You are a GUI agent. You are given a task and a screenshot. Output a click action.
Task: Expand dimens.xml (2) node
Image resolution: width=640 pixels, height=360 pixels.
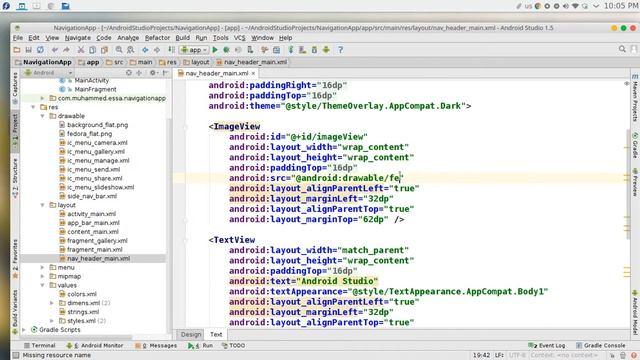point(52,303)
